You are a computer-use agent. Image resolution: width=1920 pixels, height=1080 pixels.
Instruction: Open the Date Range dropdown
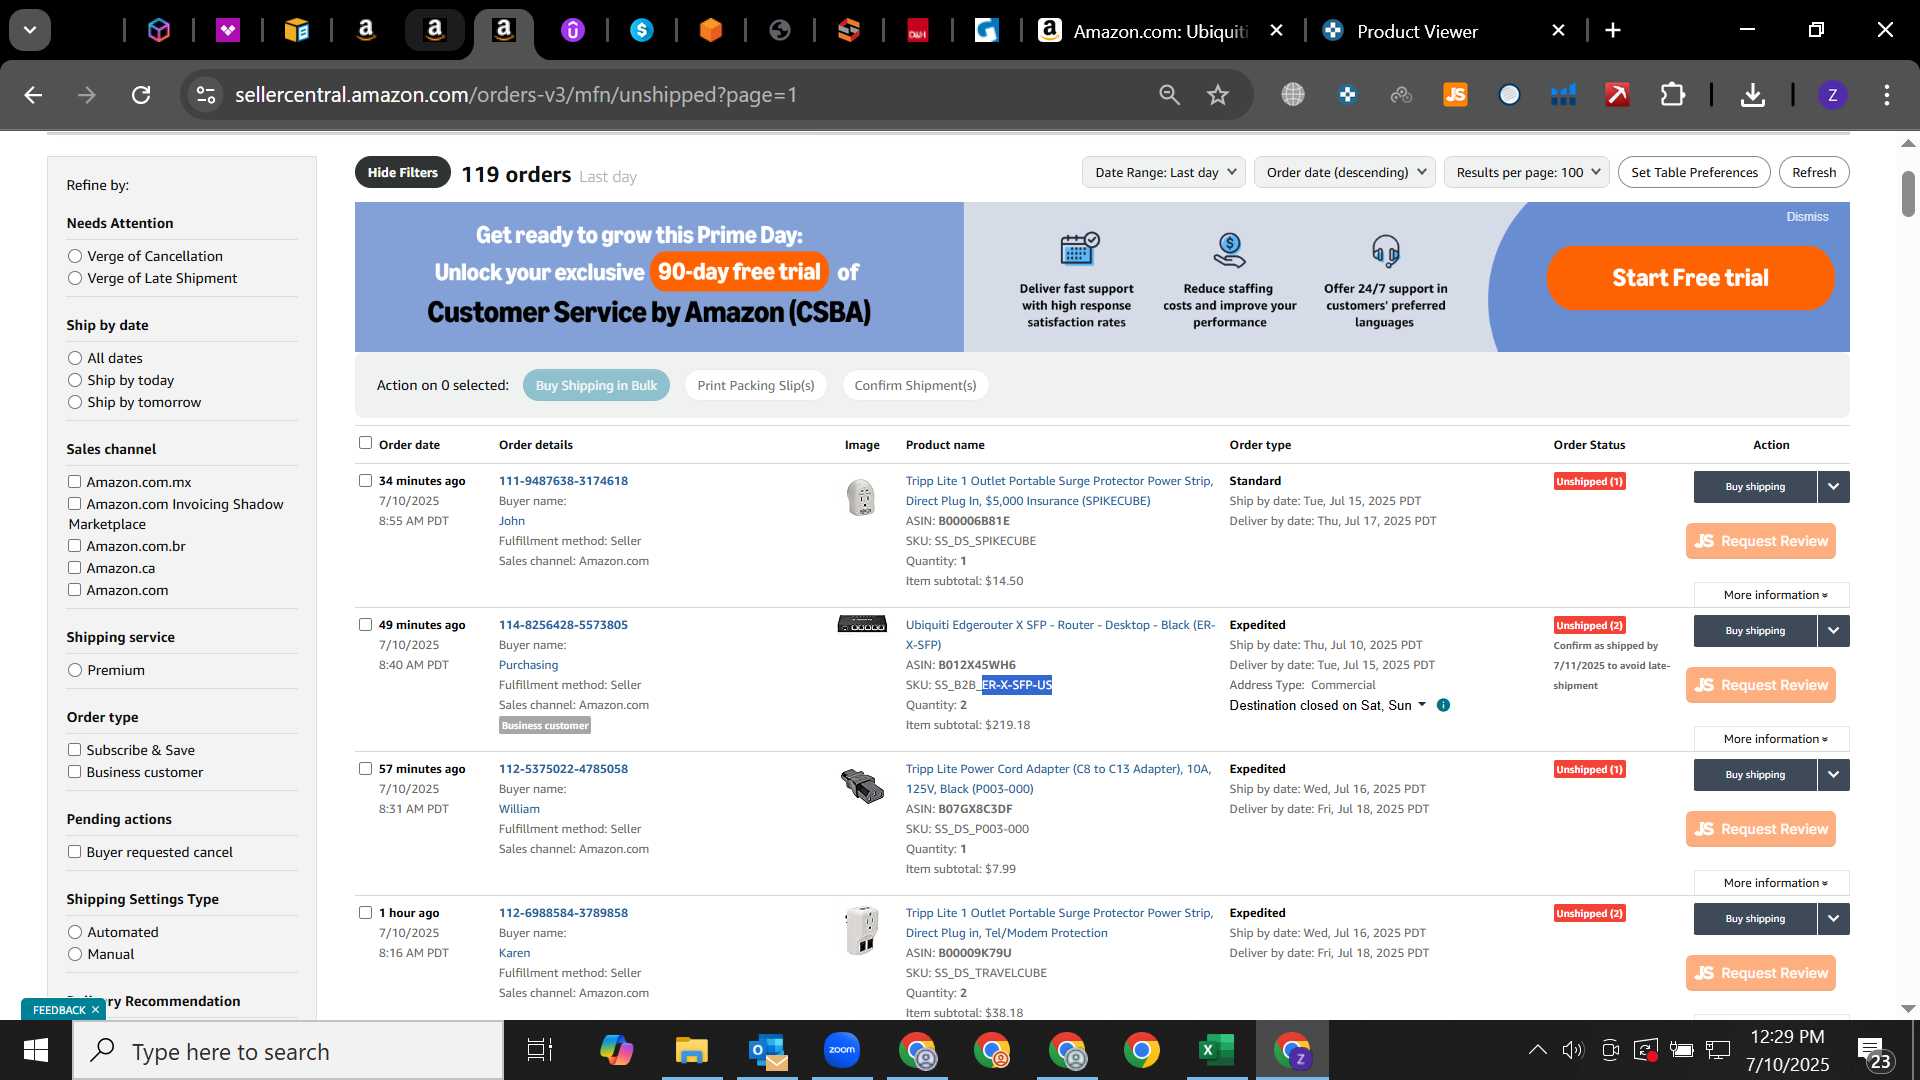tap(1164, 172)
